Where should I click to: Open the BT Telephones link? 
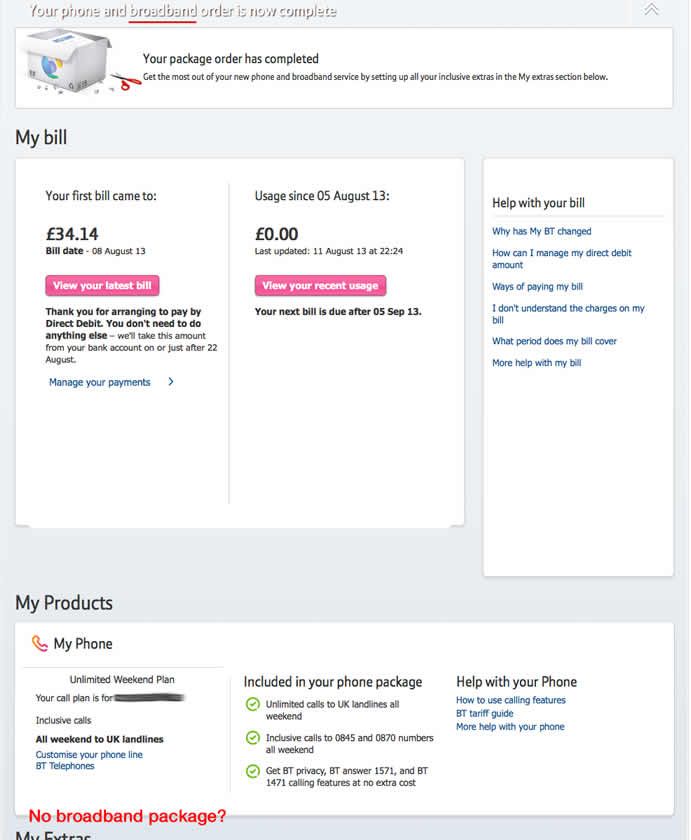pyautogui.click(x=65, y=766)
